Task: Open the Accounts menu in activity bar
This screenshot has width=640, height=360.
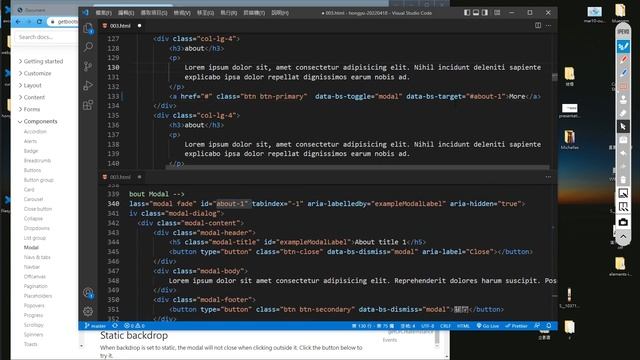Action: tap(88, 292)
